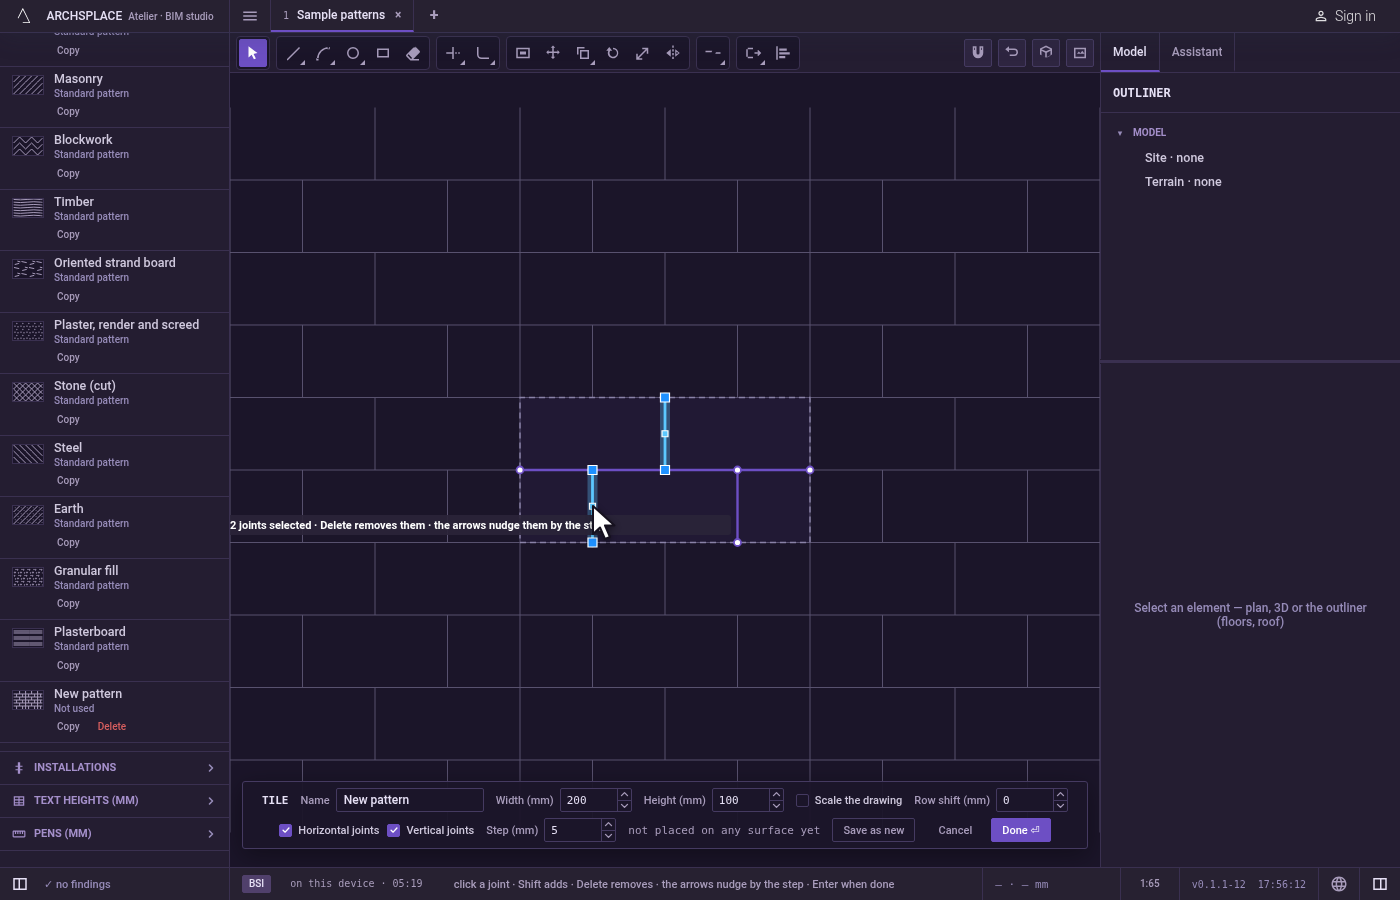The image size is (1400, 900).
Task: Decrease the Step (mm) stepper
Action: point(608,836)
